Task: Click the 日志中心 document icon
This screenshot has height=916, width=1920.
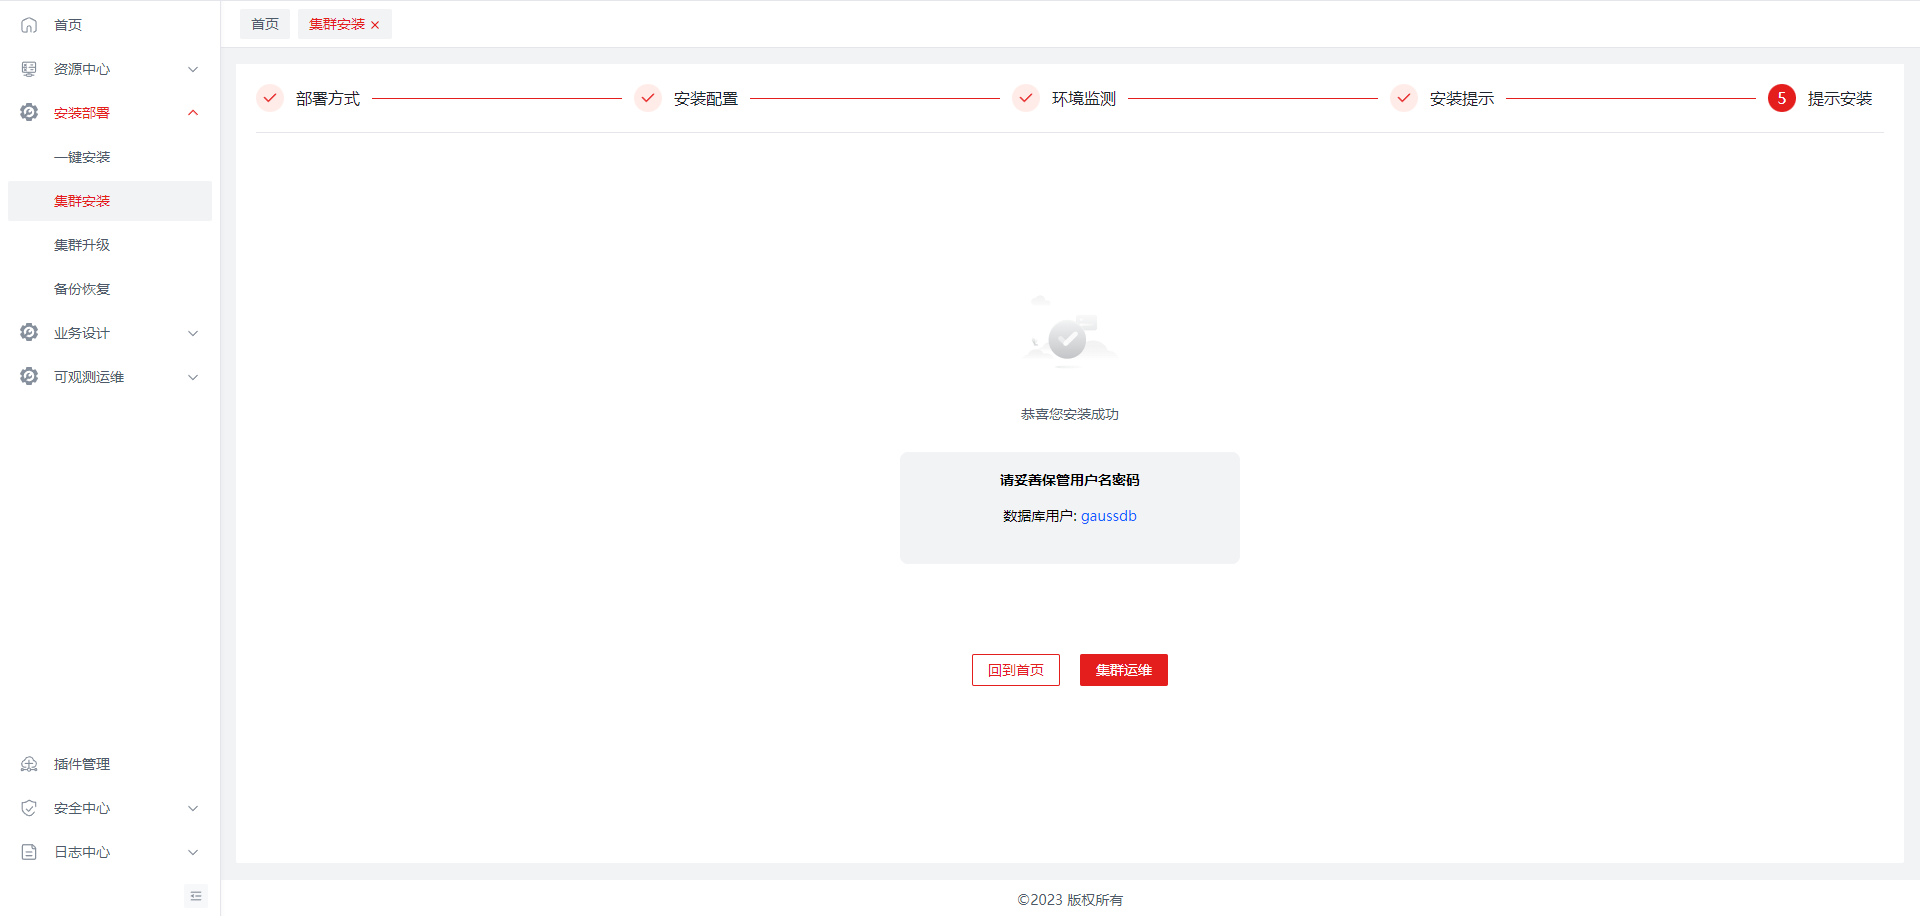Action: point(29,852)
